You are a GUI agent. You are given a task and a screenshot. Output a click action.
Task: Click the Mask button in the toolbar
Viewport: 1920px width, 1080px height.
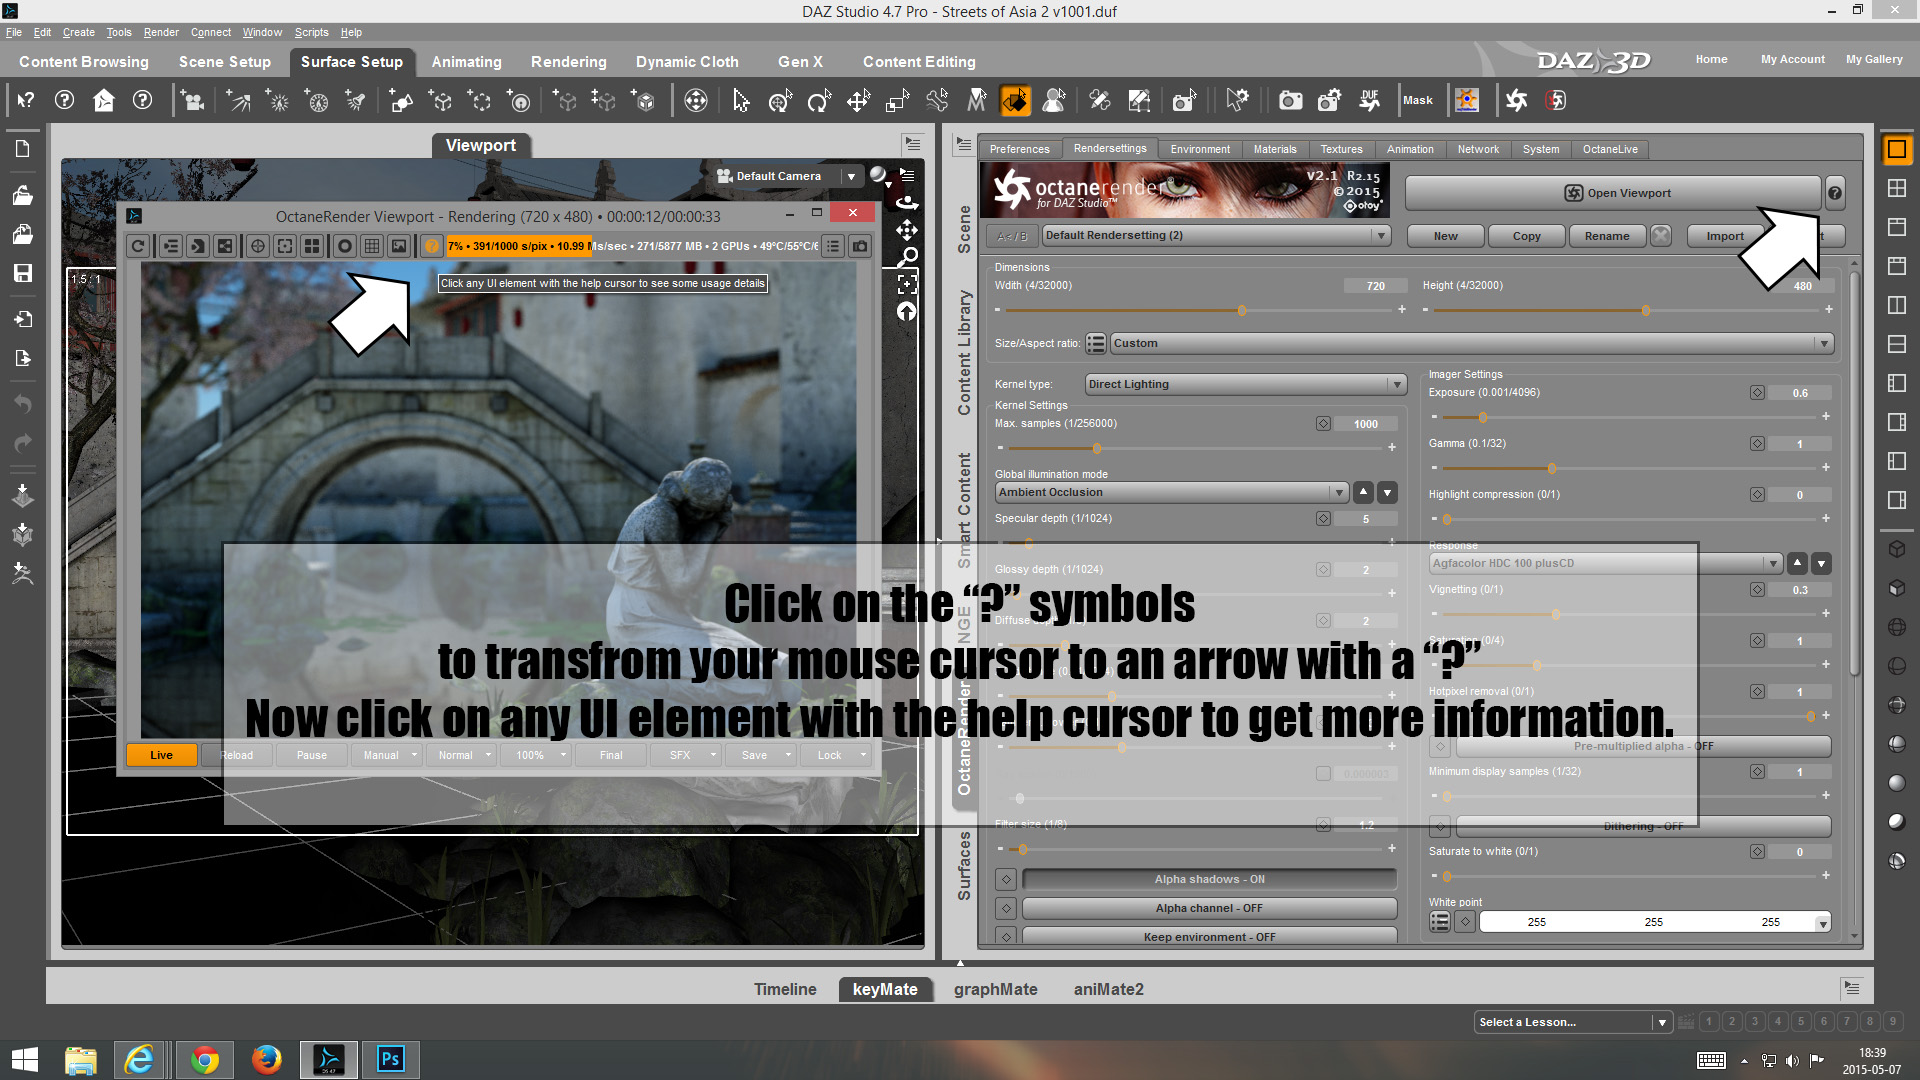(x=1417, y=100)
